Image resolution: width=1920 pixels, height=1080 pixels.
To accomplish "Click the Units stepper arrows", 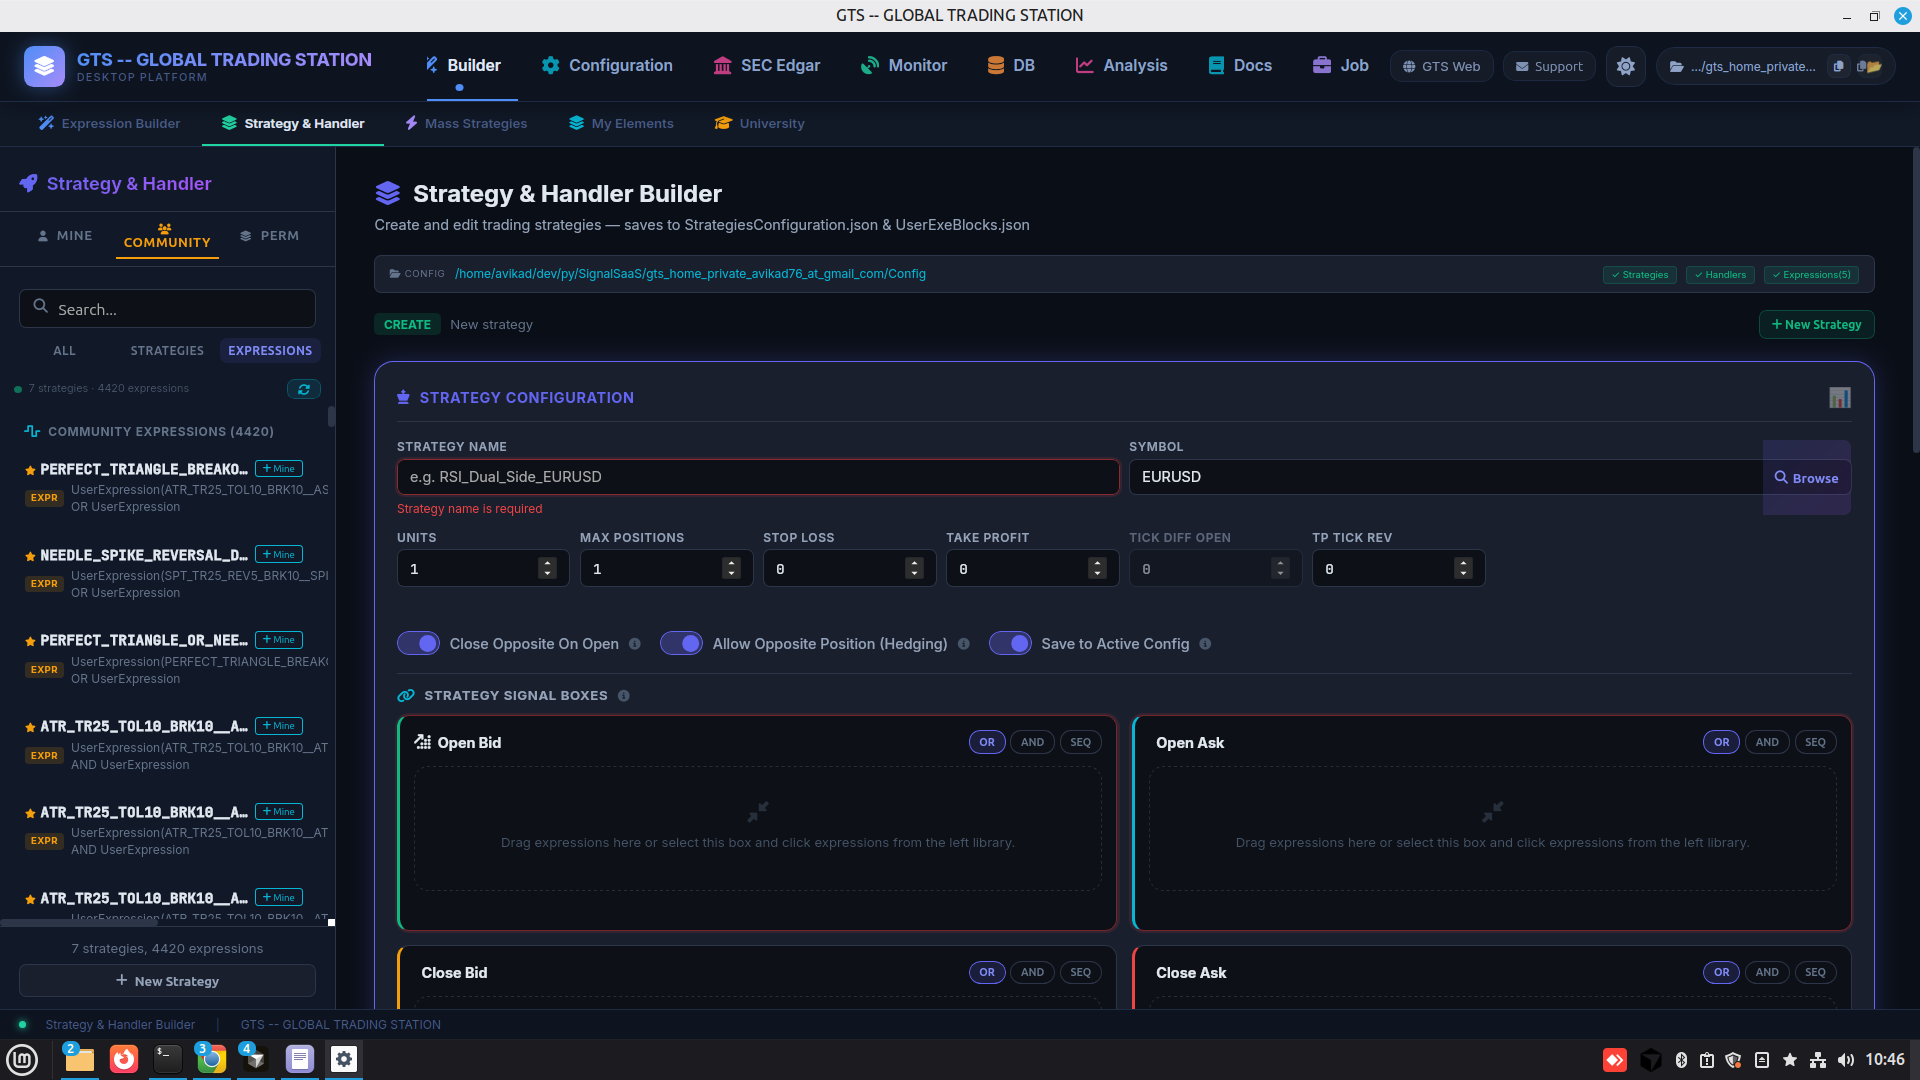I will tap(547, 568).
